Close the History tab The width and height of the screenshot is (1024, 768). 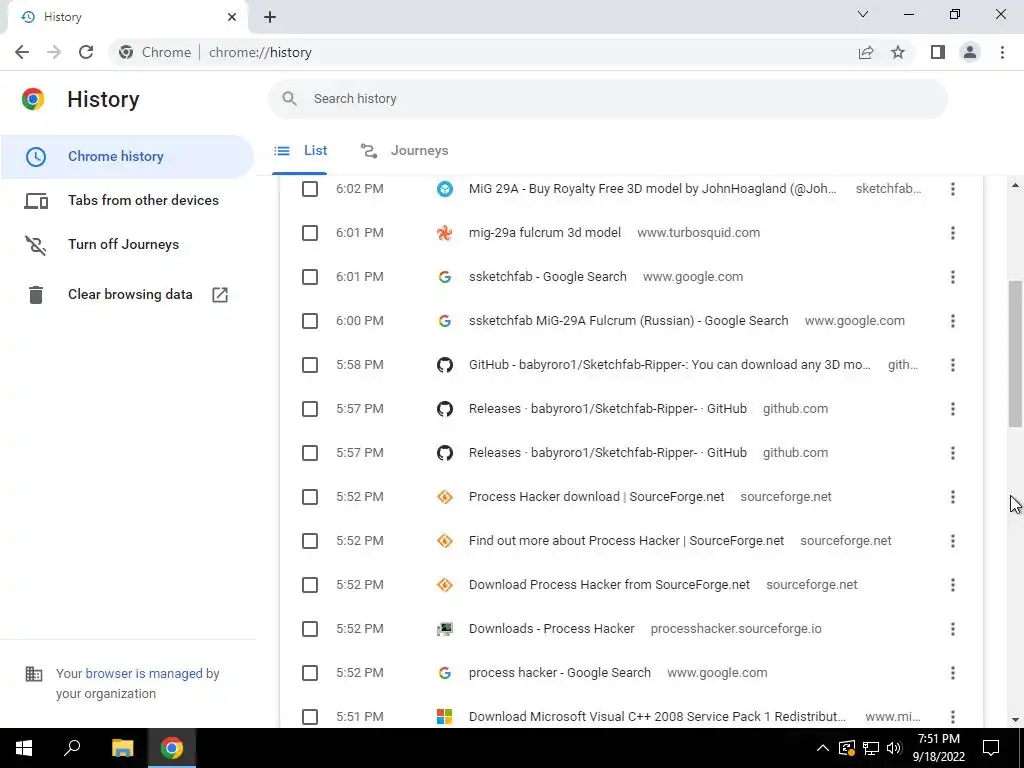coord(232,17)
